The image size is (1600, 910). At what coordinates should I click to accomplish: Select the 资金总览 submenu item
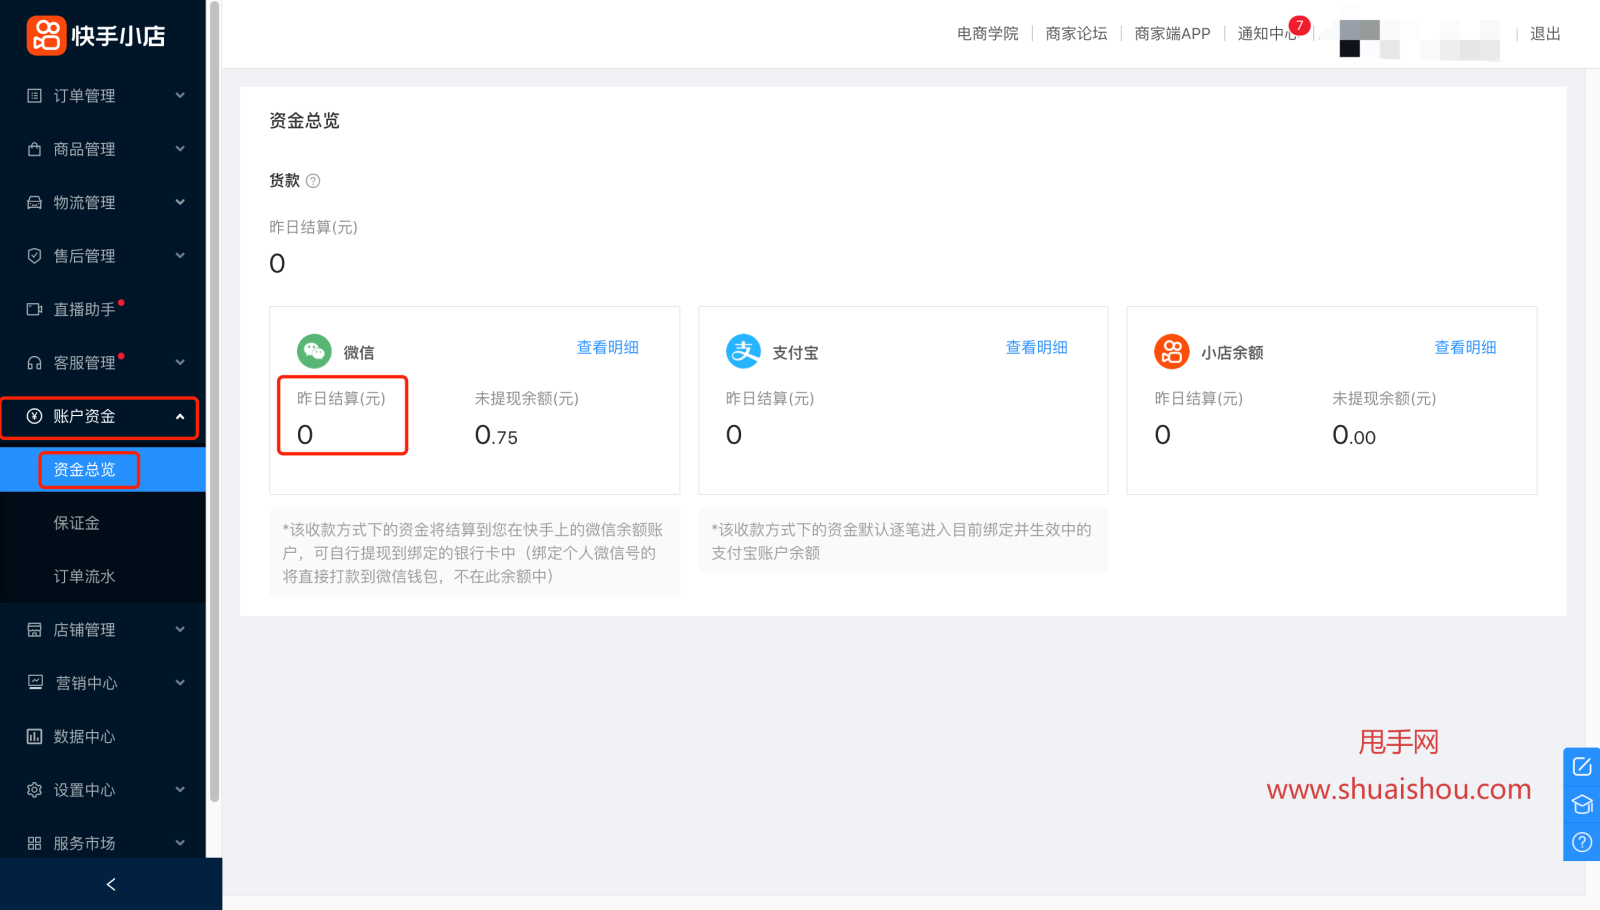coord(103,470)
